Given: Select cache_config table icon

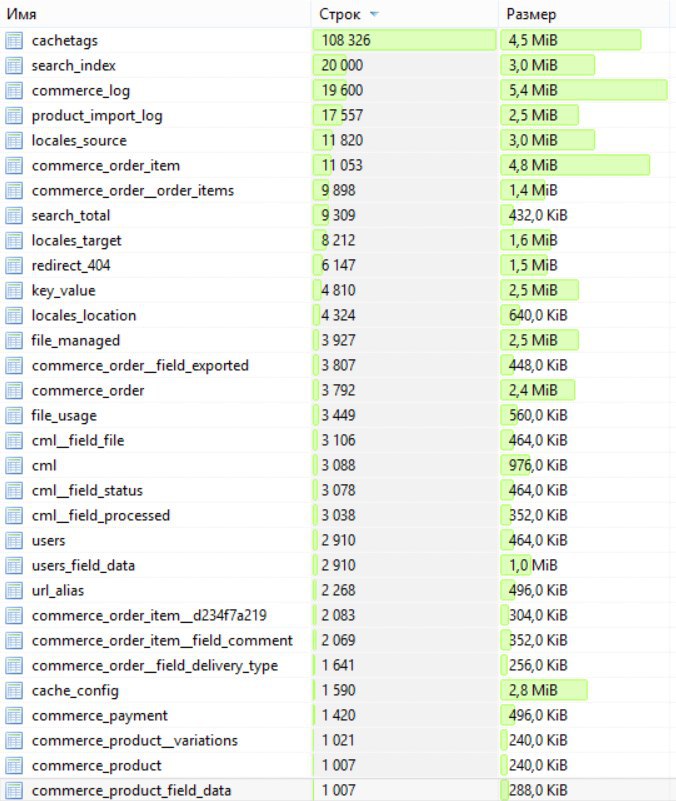Looking at the screenshot, I should click(x=14, y=691).
